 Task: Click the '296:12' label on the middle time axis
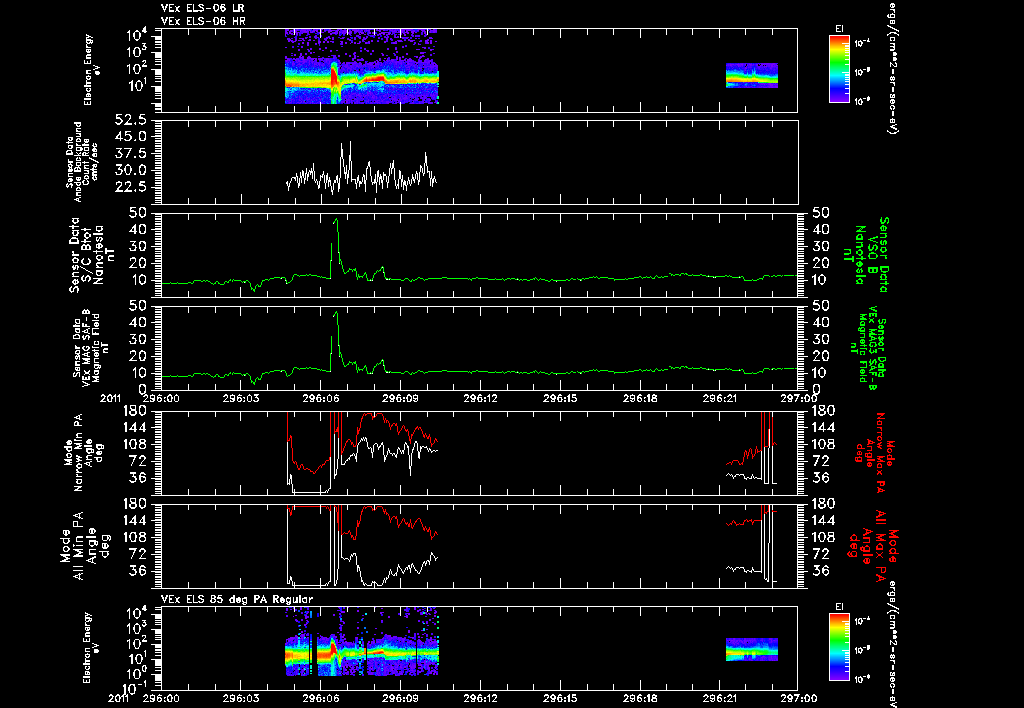coord(481,398)
